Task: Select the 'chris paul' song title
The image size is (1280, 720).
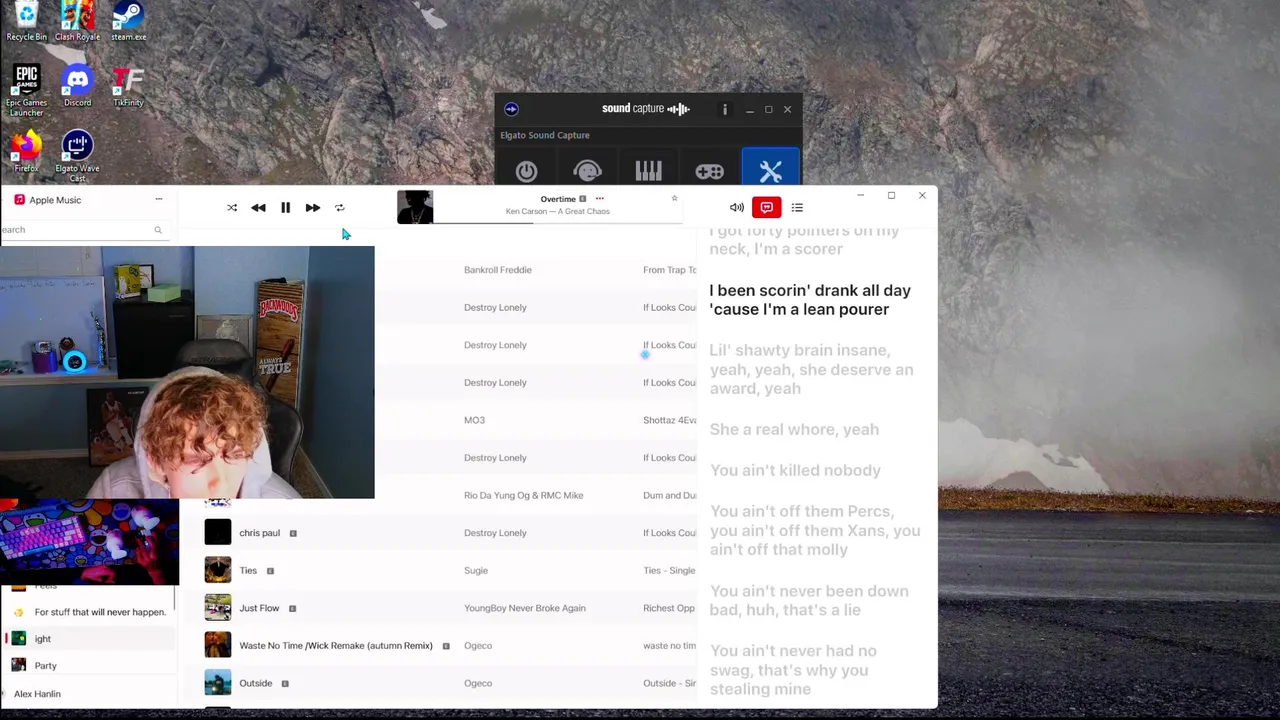Action: tap(259, 533)
